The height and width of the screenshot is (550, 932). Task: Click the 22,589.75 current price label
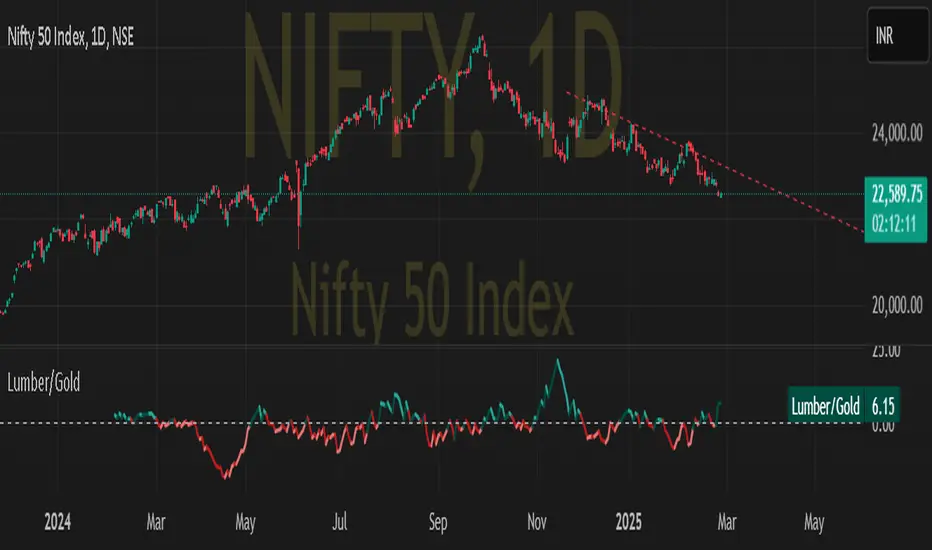click(896, 194)
